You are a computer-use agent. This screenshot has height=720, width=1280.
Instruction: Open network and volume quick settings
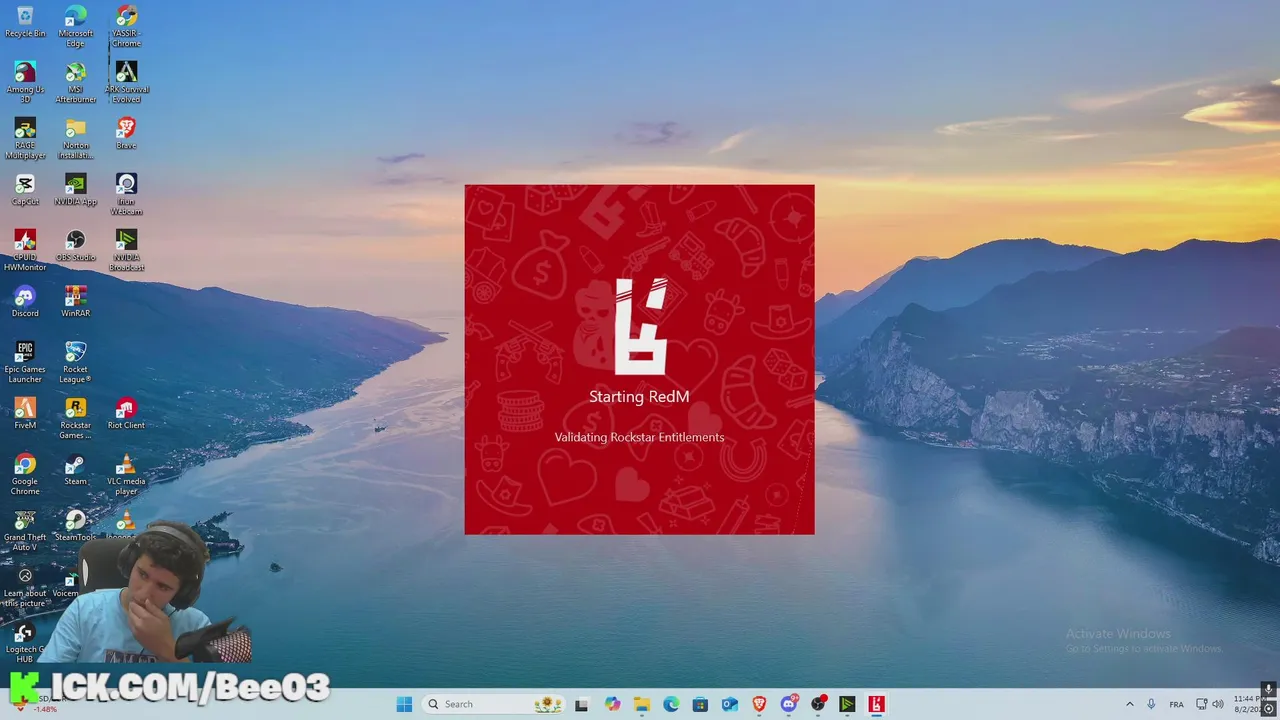tap(1210, 704)
